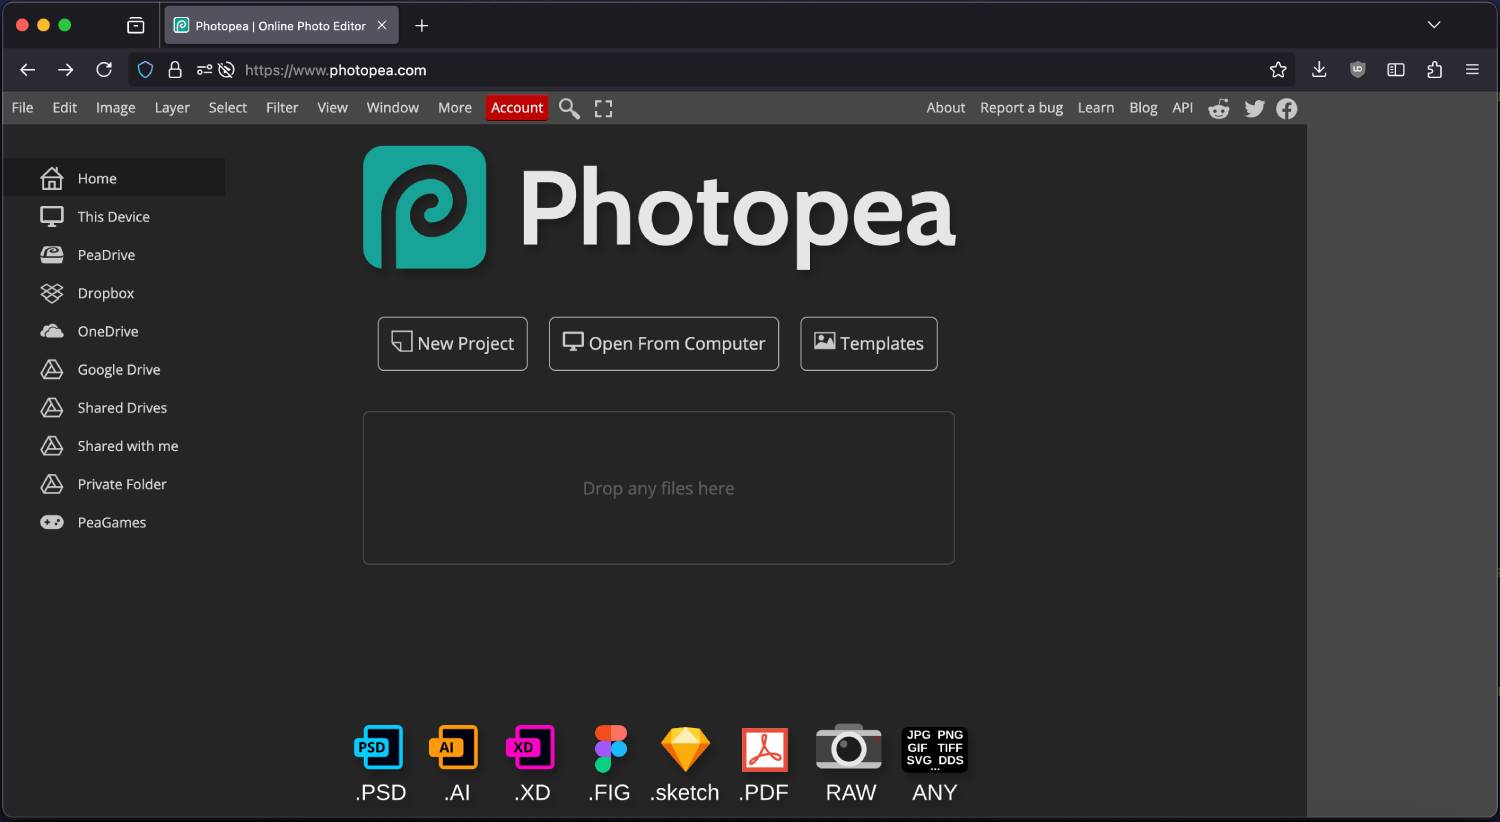This screenshot has width=1500, height=822.
Task: Click the .PDF format icon
Action: click(765, 750)
